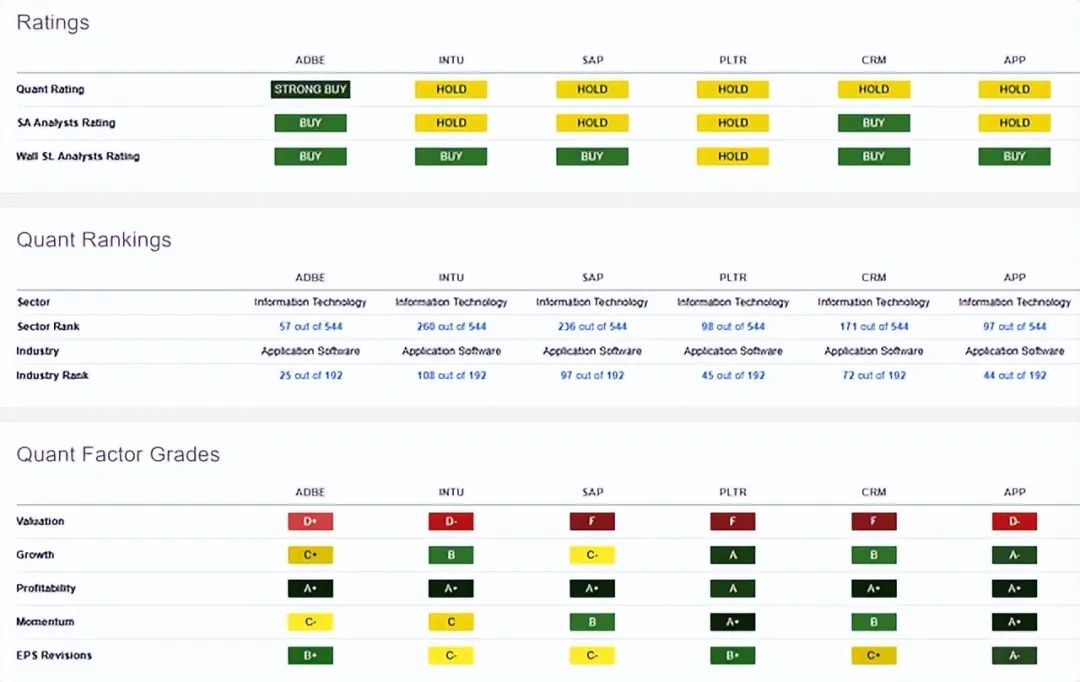This screenshot has height=682, width=1080.
Task: Click APP Wall St. Analysts BUY badge
Action: tap(1015, 157)
